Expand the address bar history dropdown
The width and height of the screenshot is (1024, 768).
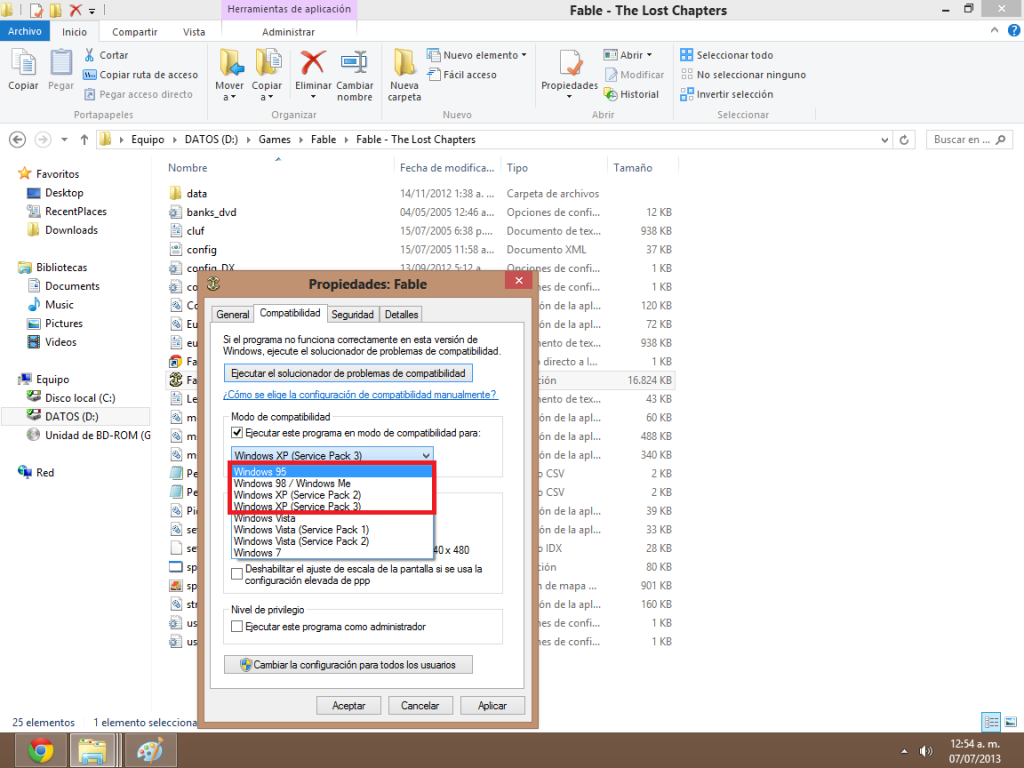click(x=884, y=140)
